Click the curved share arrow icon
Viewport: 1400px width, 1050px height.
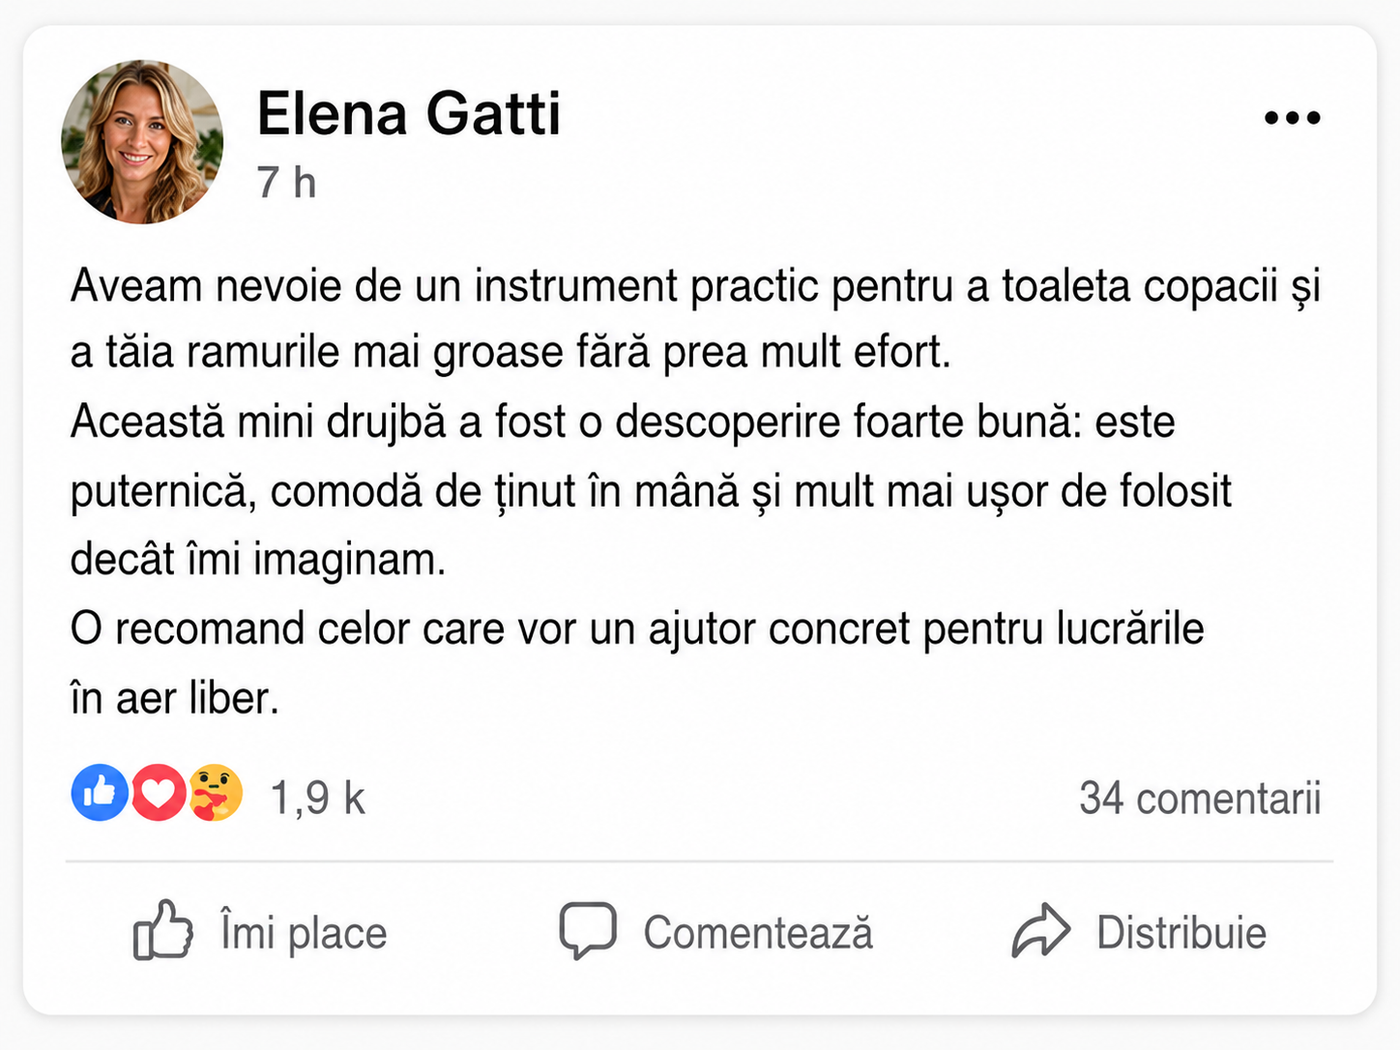tap(1041, 930)
